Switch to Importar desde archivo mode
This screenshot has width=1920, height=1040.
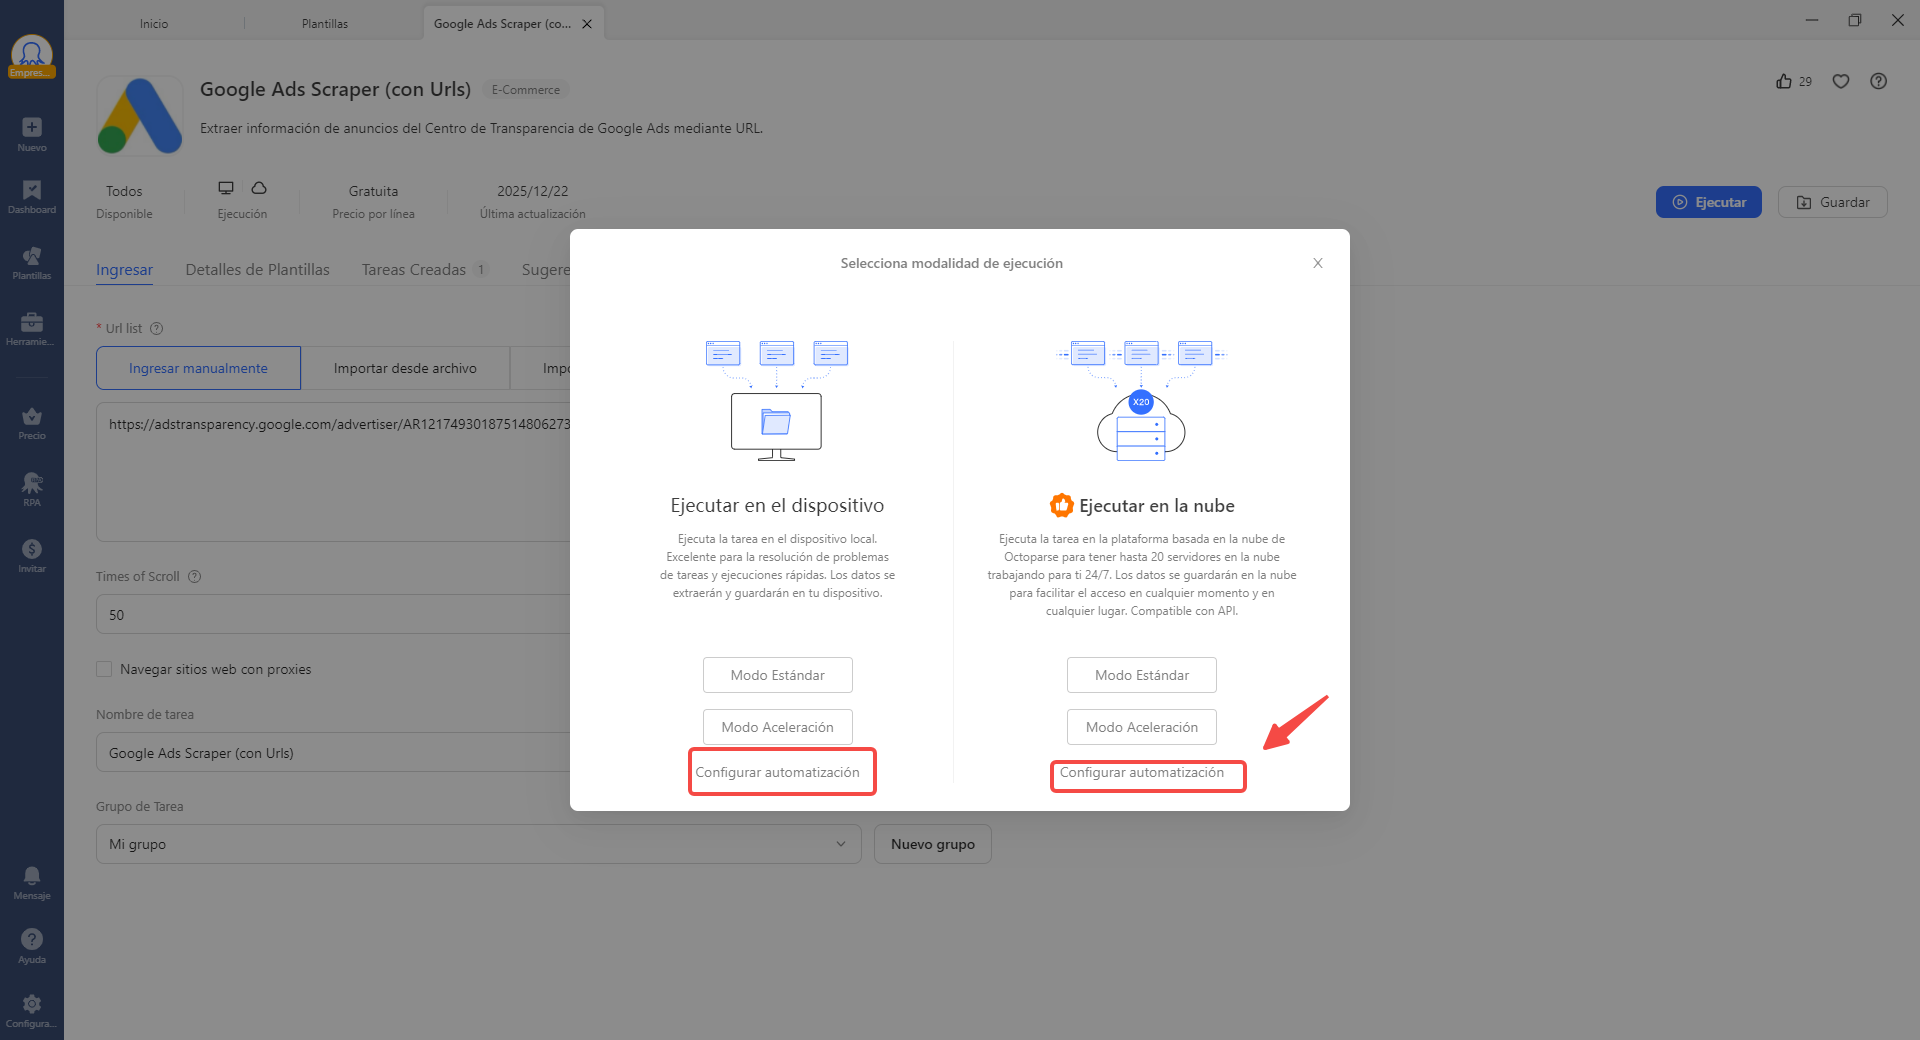(x=405, y=368)
